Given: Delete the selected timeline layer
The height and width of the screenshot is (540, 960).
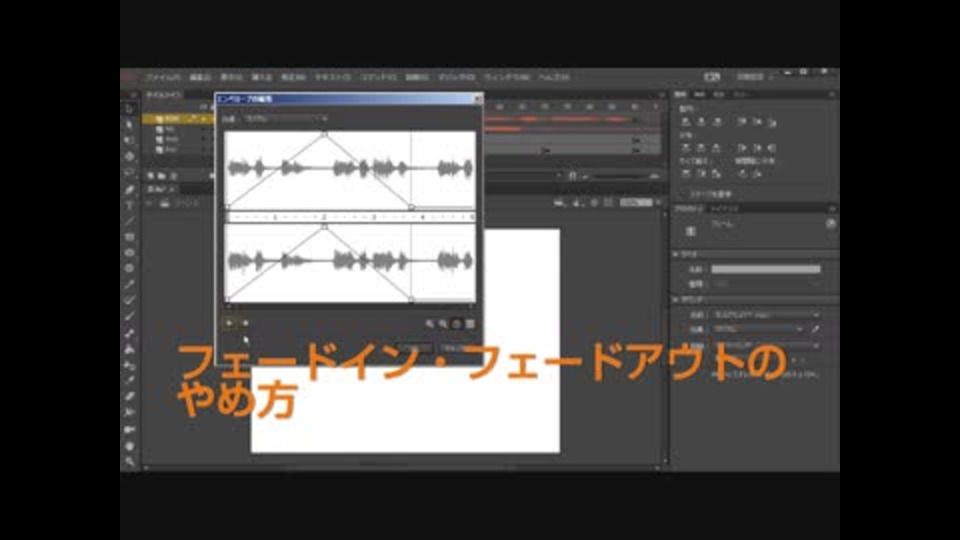Looking at the screenshot, I should point(174,176).
